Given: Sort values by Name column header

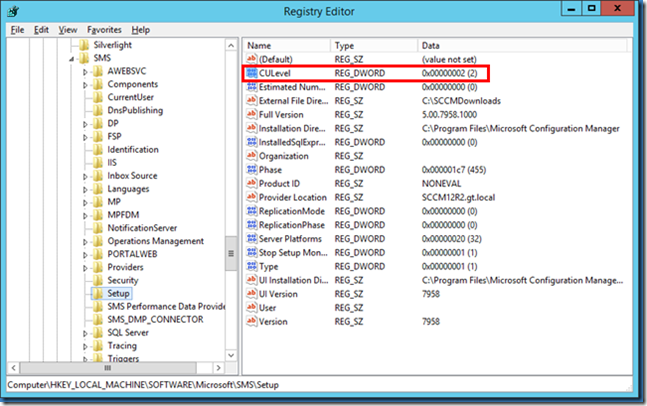Looking at the screenshot, I should pos(287,45).
